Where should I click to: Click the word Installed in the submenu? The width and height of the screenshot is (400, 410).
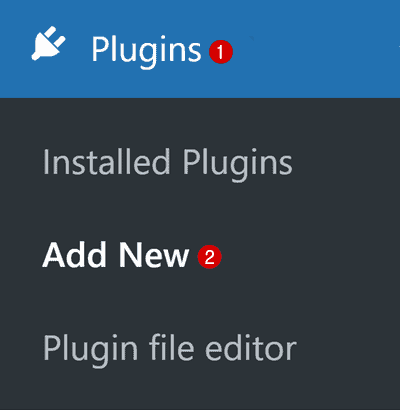[x=107, y=161]
